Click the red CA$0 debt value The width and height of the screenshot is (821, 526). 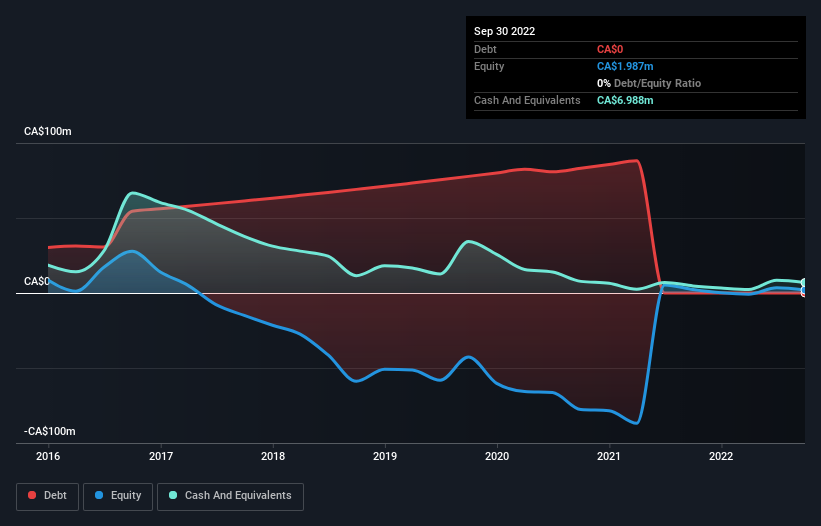(x=610, y=49)
